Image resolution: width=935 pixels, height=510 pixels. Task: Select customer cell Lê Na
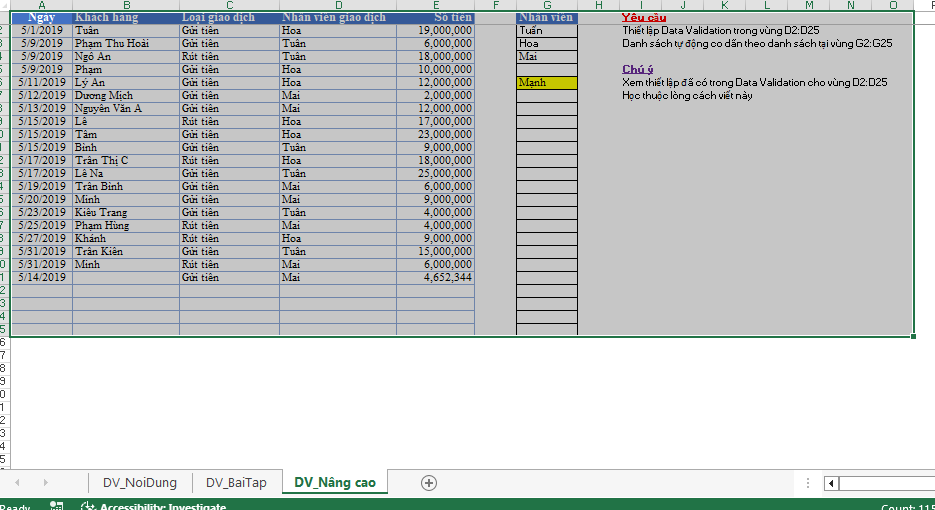click(x=126, y=174)
